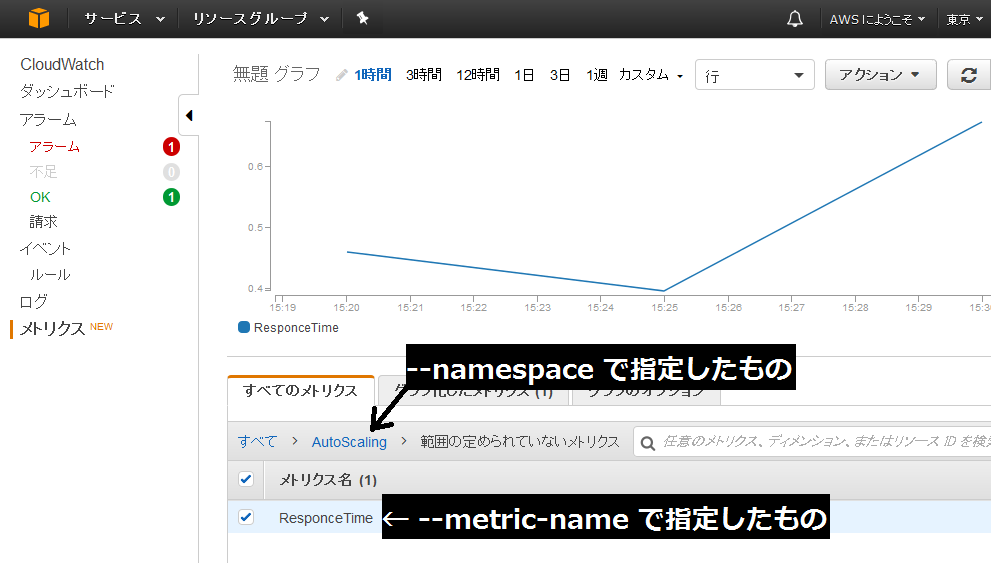Open the サービス dropdown menu

125,19
